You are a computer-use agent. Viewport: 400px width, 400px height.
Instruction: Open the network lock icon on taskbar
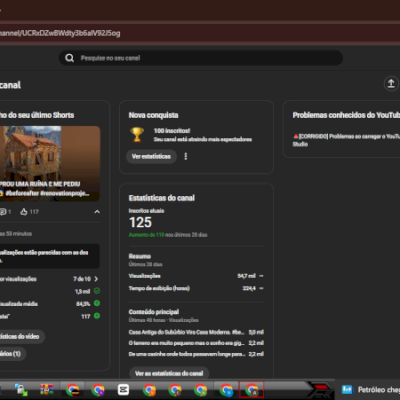point(21,389)
